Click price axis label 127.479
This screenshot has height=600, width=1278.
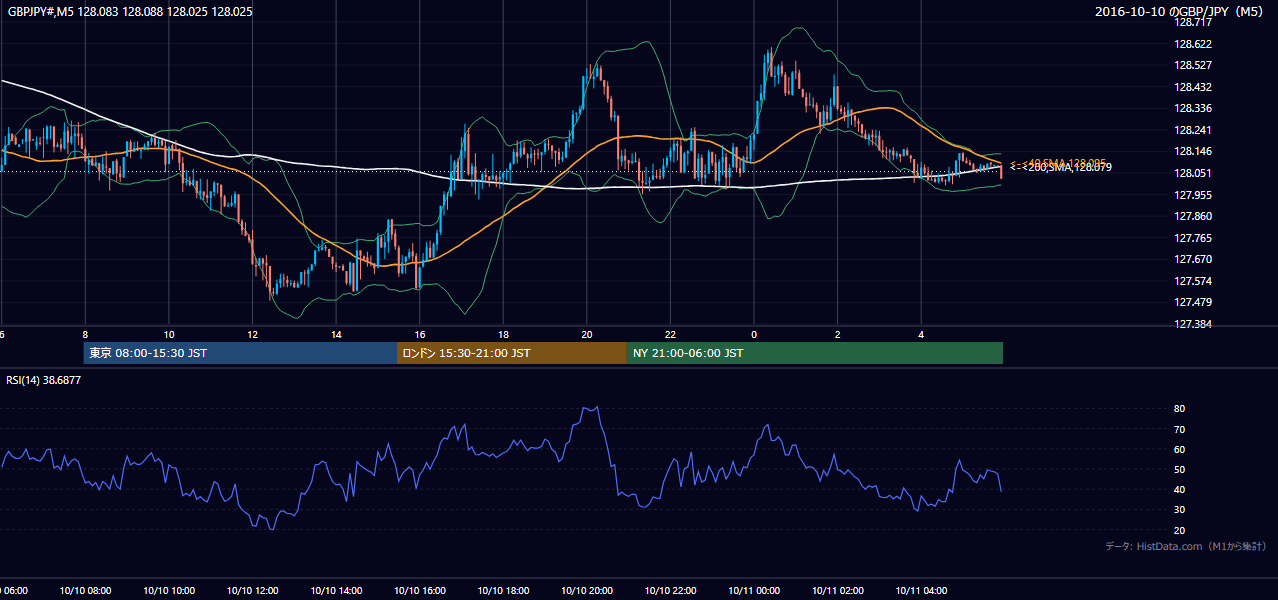click(1193, 302)
